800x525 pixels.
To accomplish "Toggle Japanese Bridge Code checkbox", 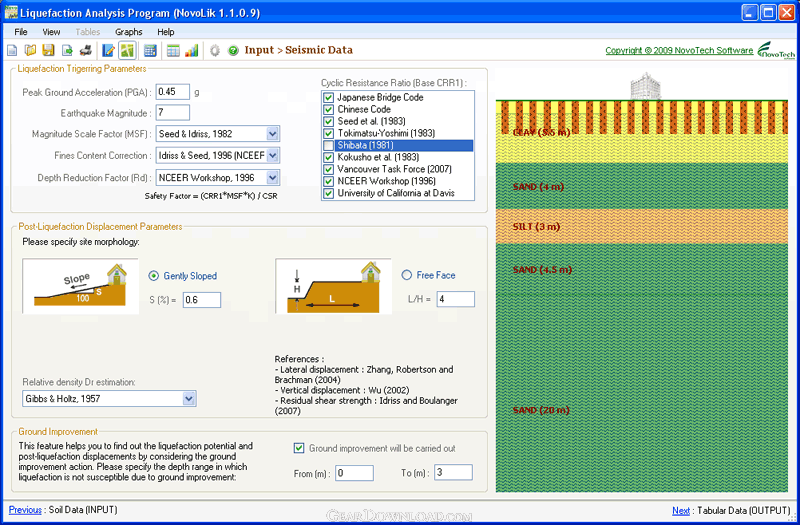I will (x=329, y=97).
